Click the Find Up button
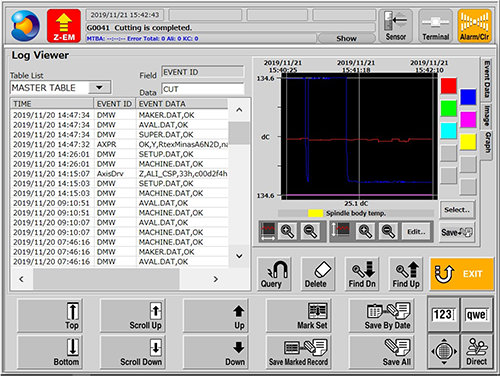The image size is (500, 376). tap(406, 274)
